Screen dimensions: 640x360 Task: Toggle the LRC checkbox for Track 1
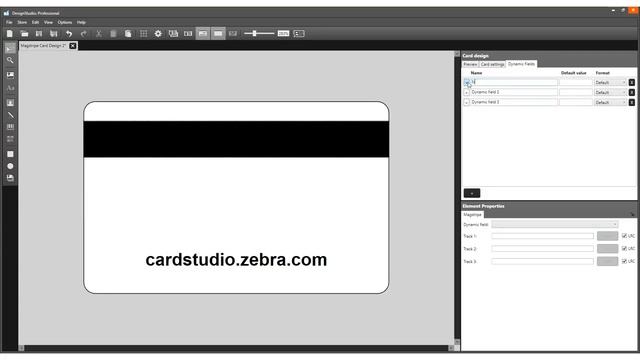pyautogui.click(x=624, y=236)
